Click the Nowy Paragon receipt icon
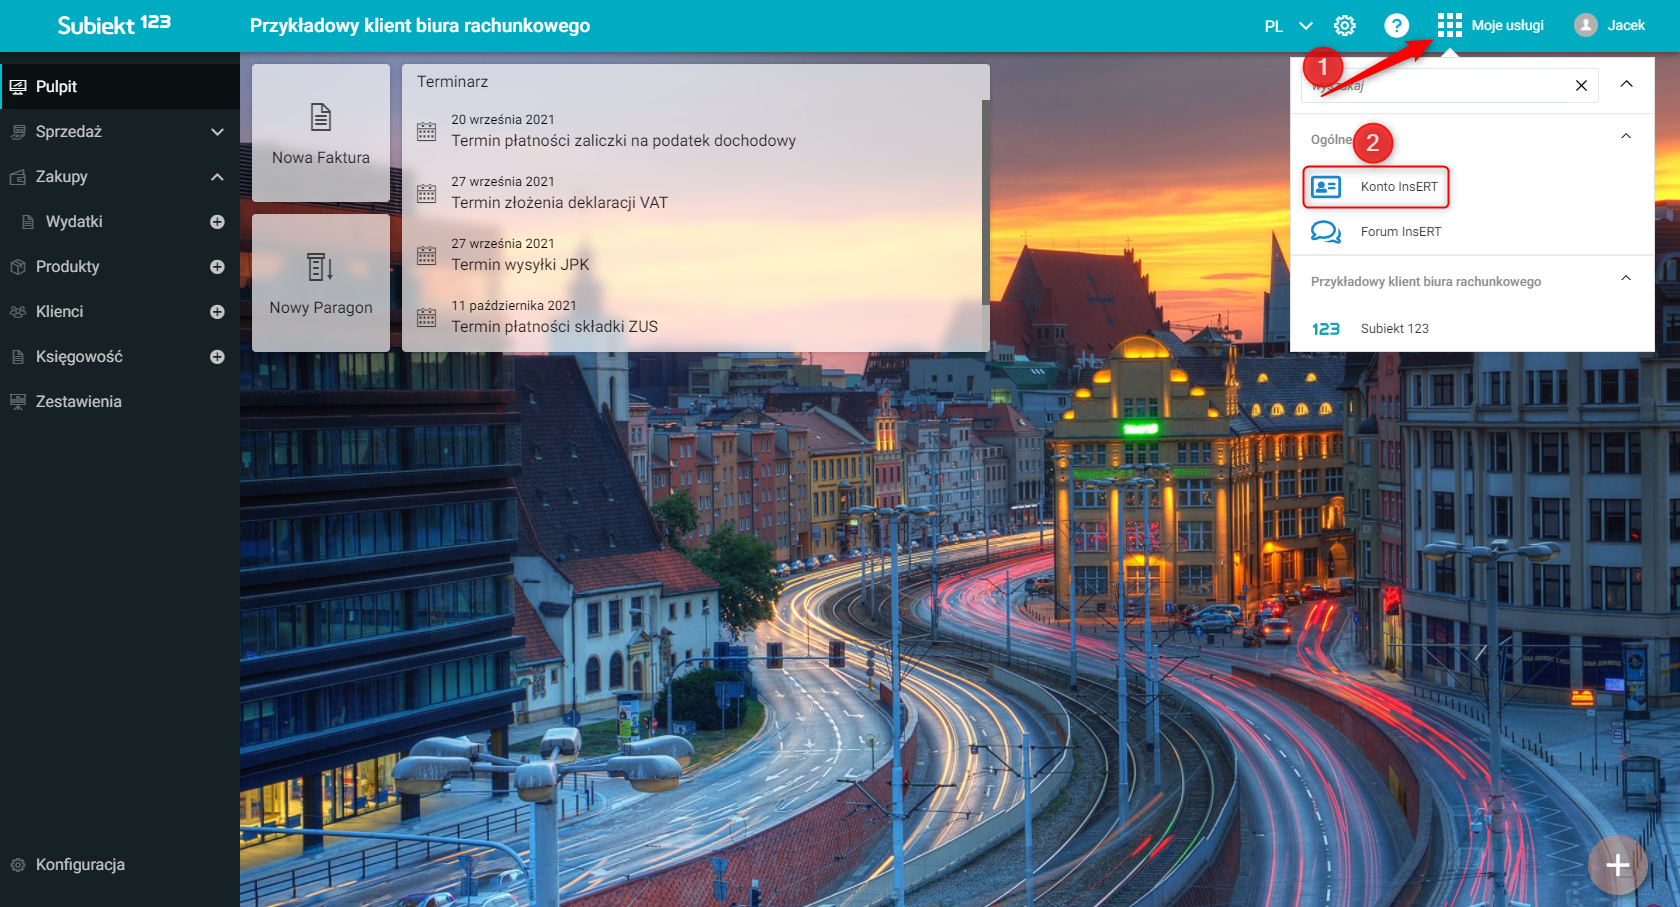 [x=320, y=267]
